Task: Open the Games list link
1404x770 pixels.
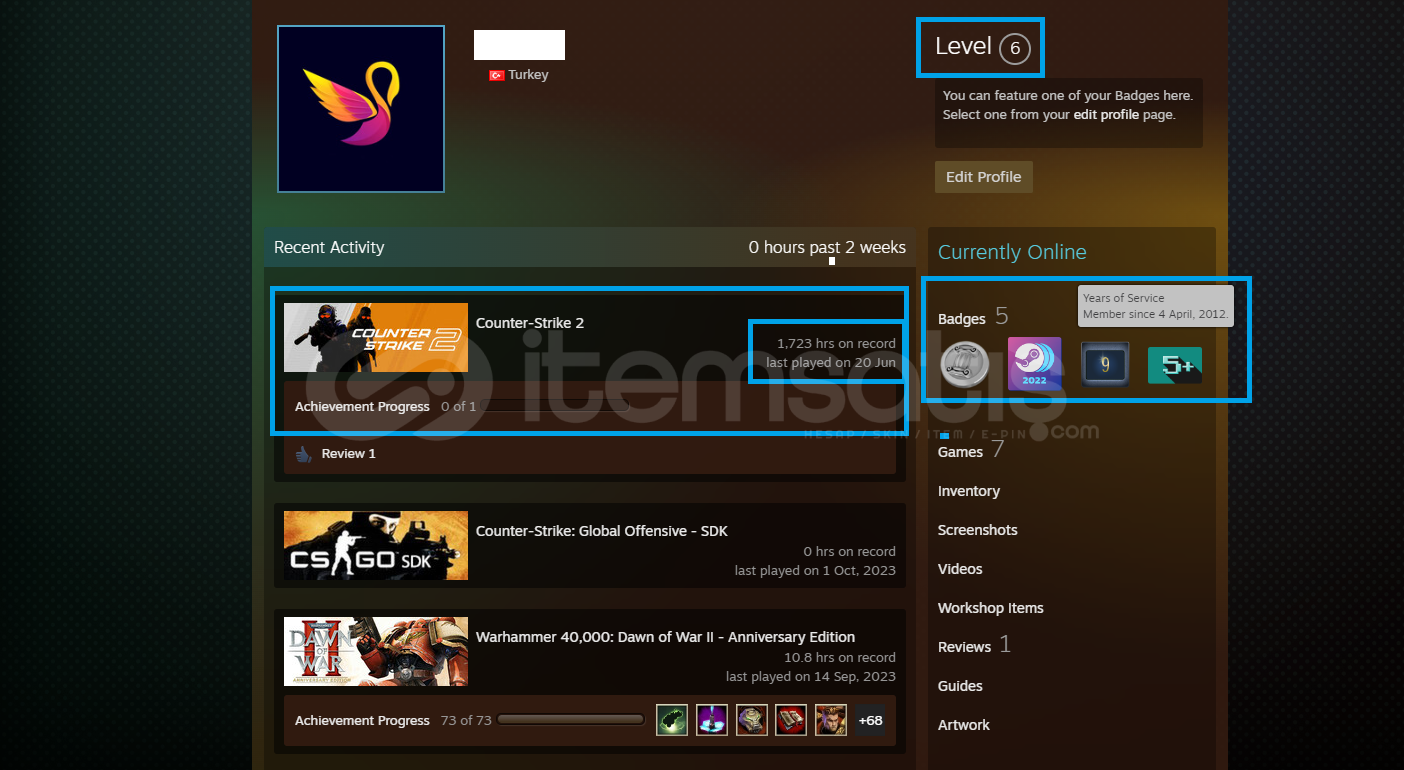Action: (961, 452)
